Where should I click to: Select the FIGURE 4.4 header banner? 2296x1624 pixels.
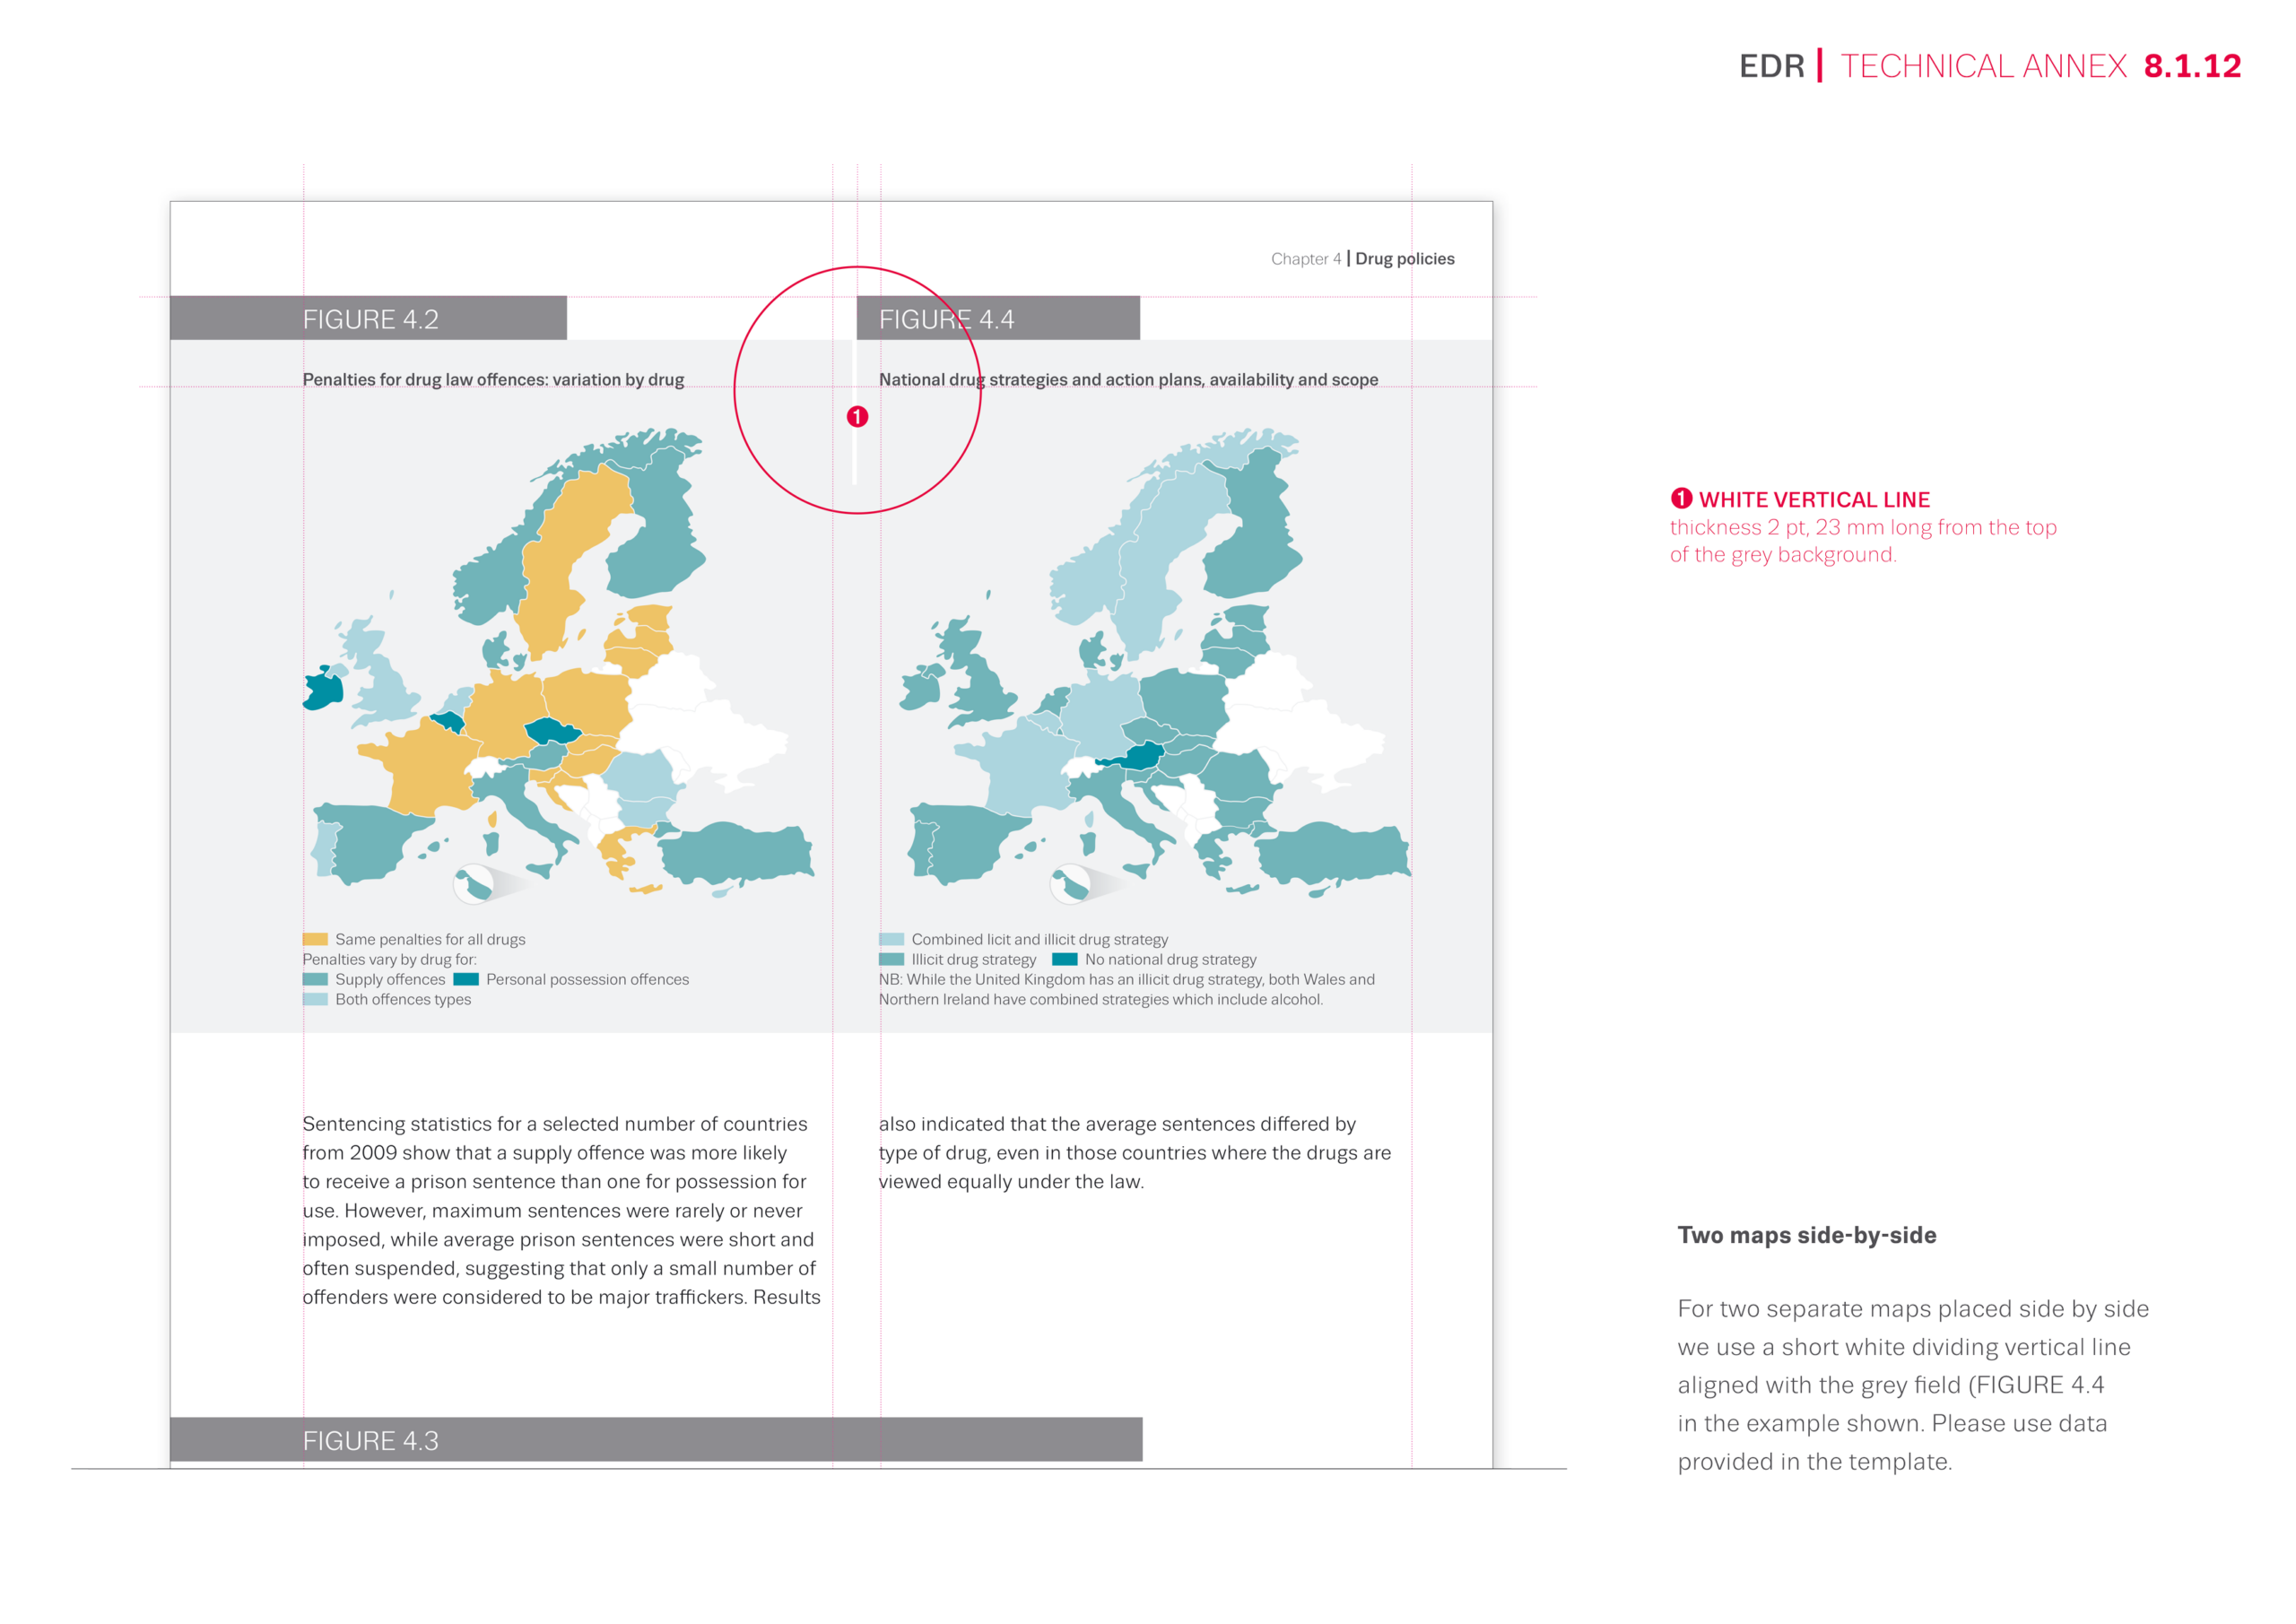pos(997,318)
